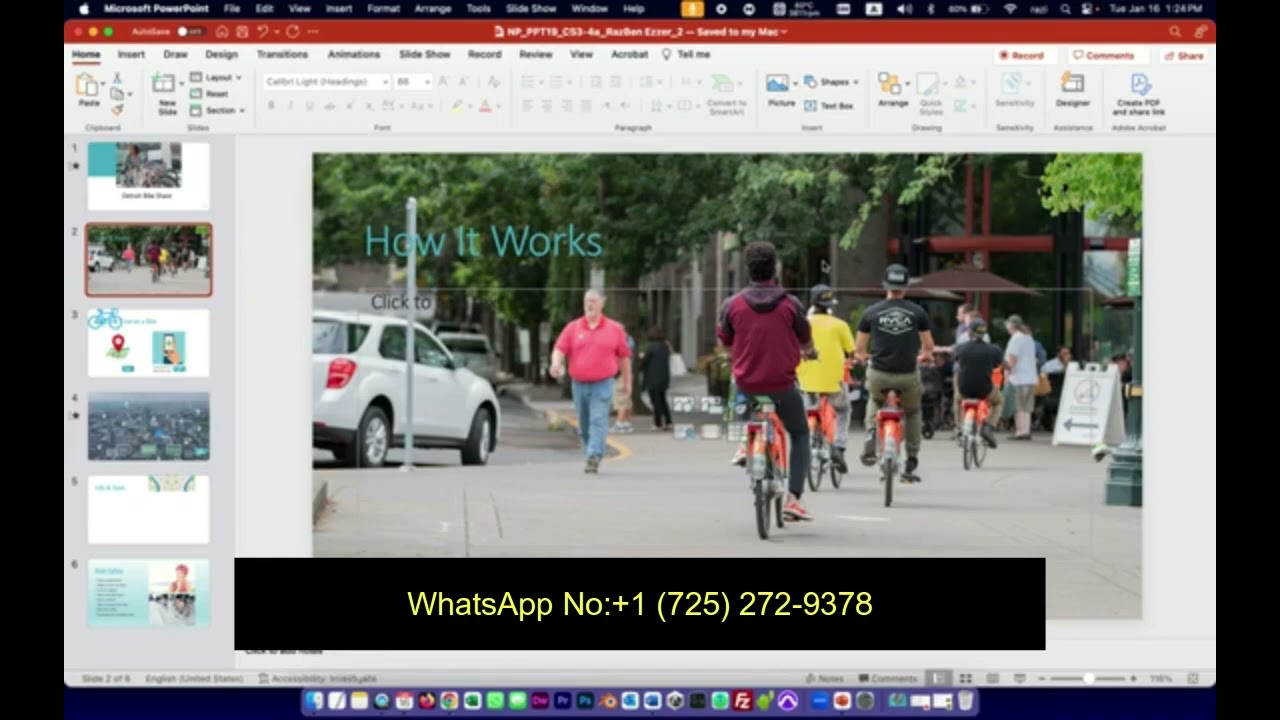Toggle Strikethrough formatting

tap(329, 105)
